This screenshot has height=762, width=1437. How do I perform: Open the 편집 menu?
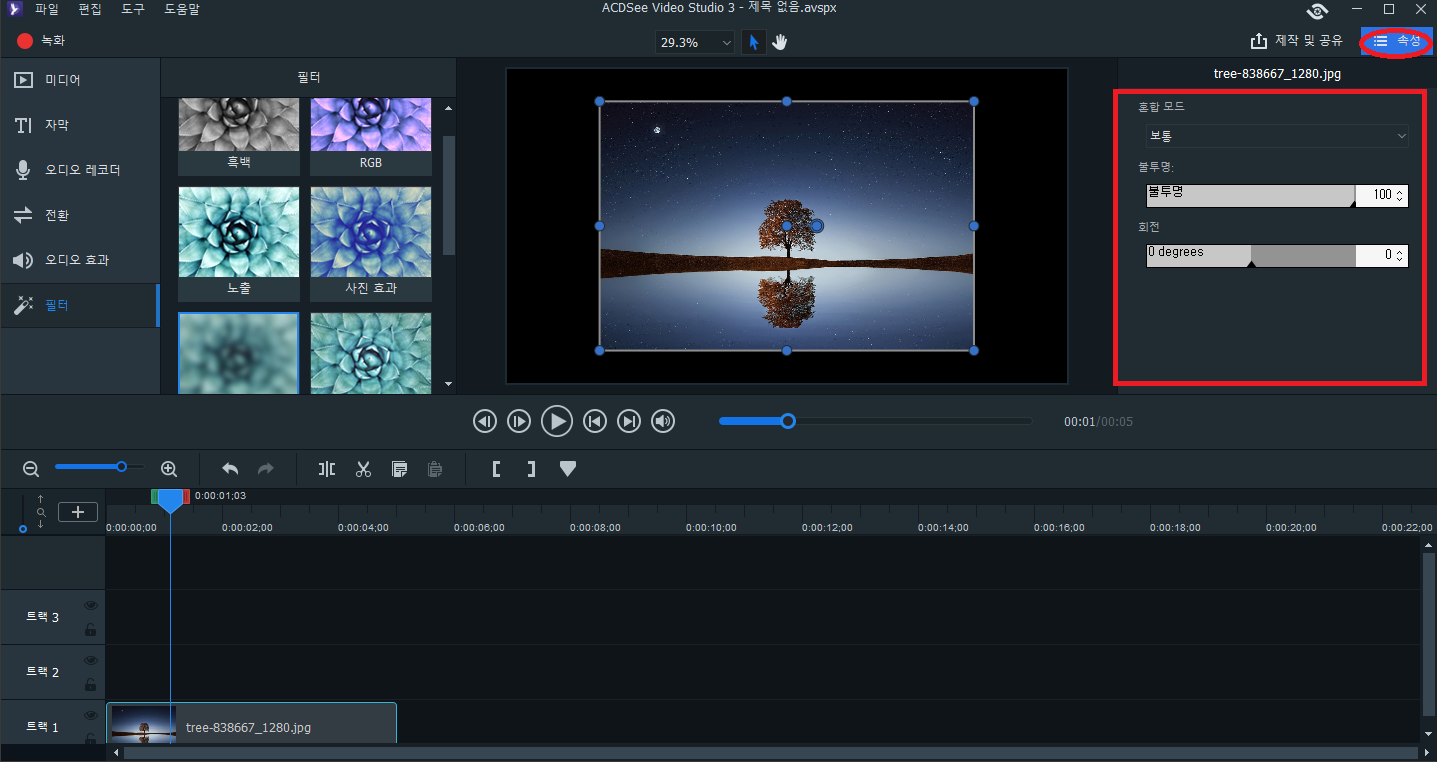click(x=90, y=9)
